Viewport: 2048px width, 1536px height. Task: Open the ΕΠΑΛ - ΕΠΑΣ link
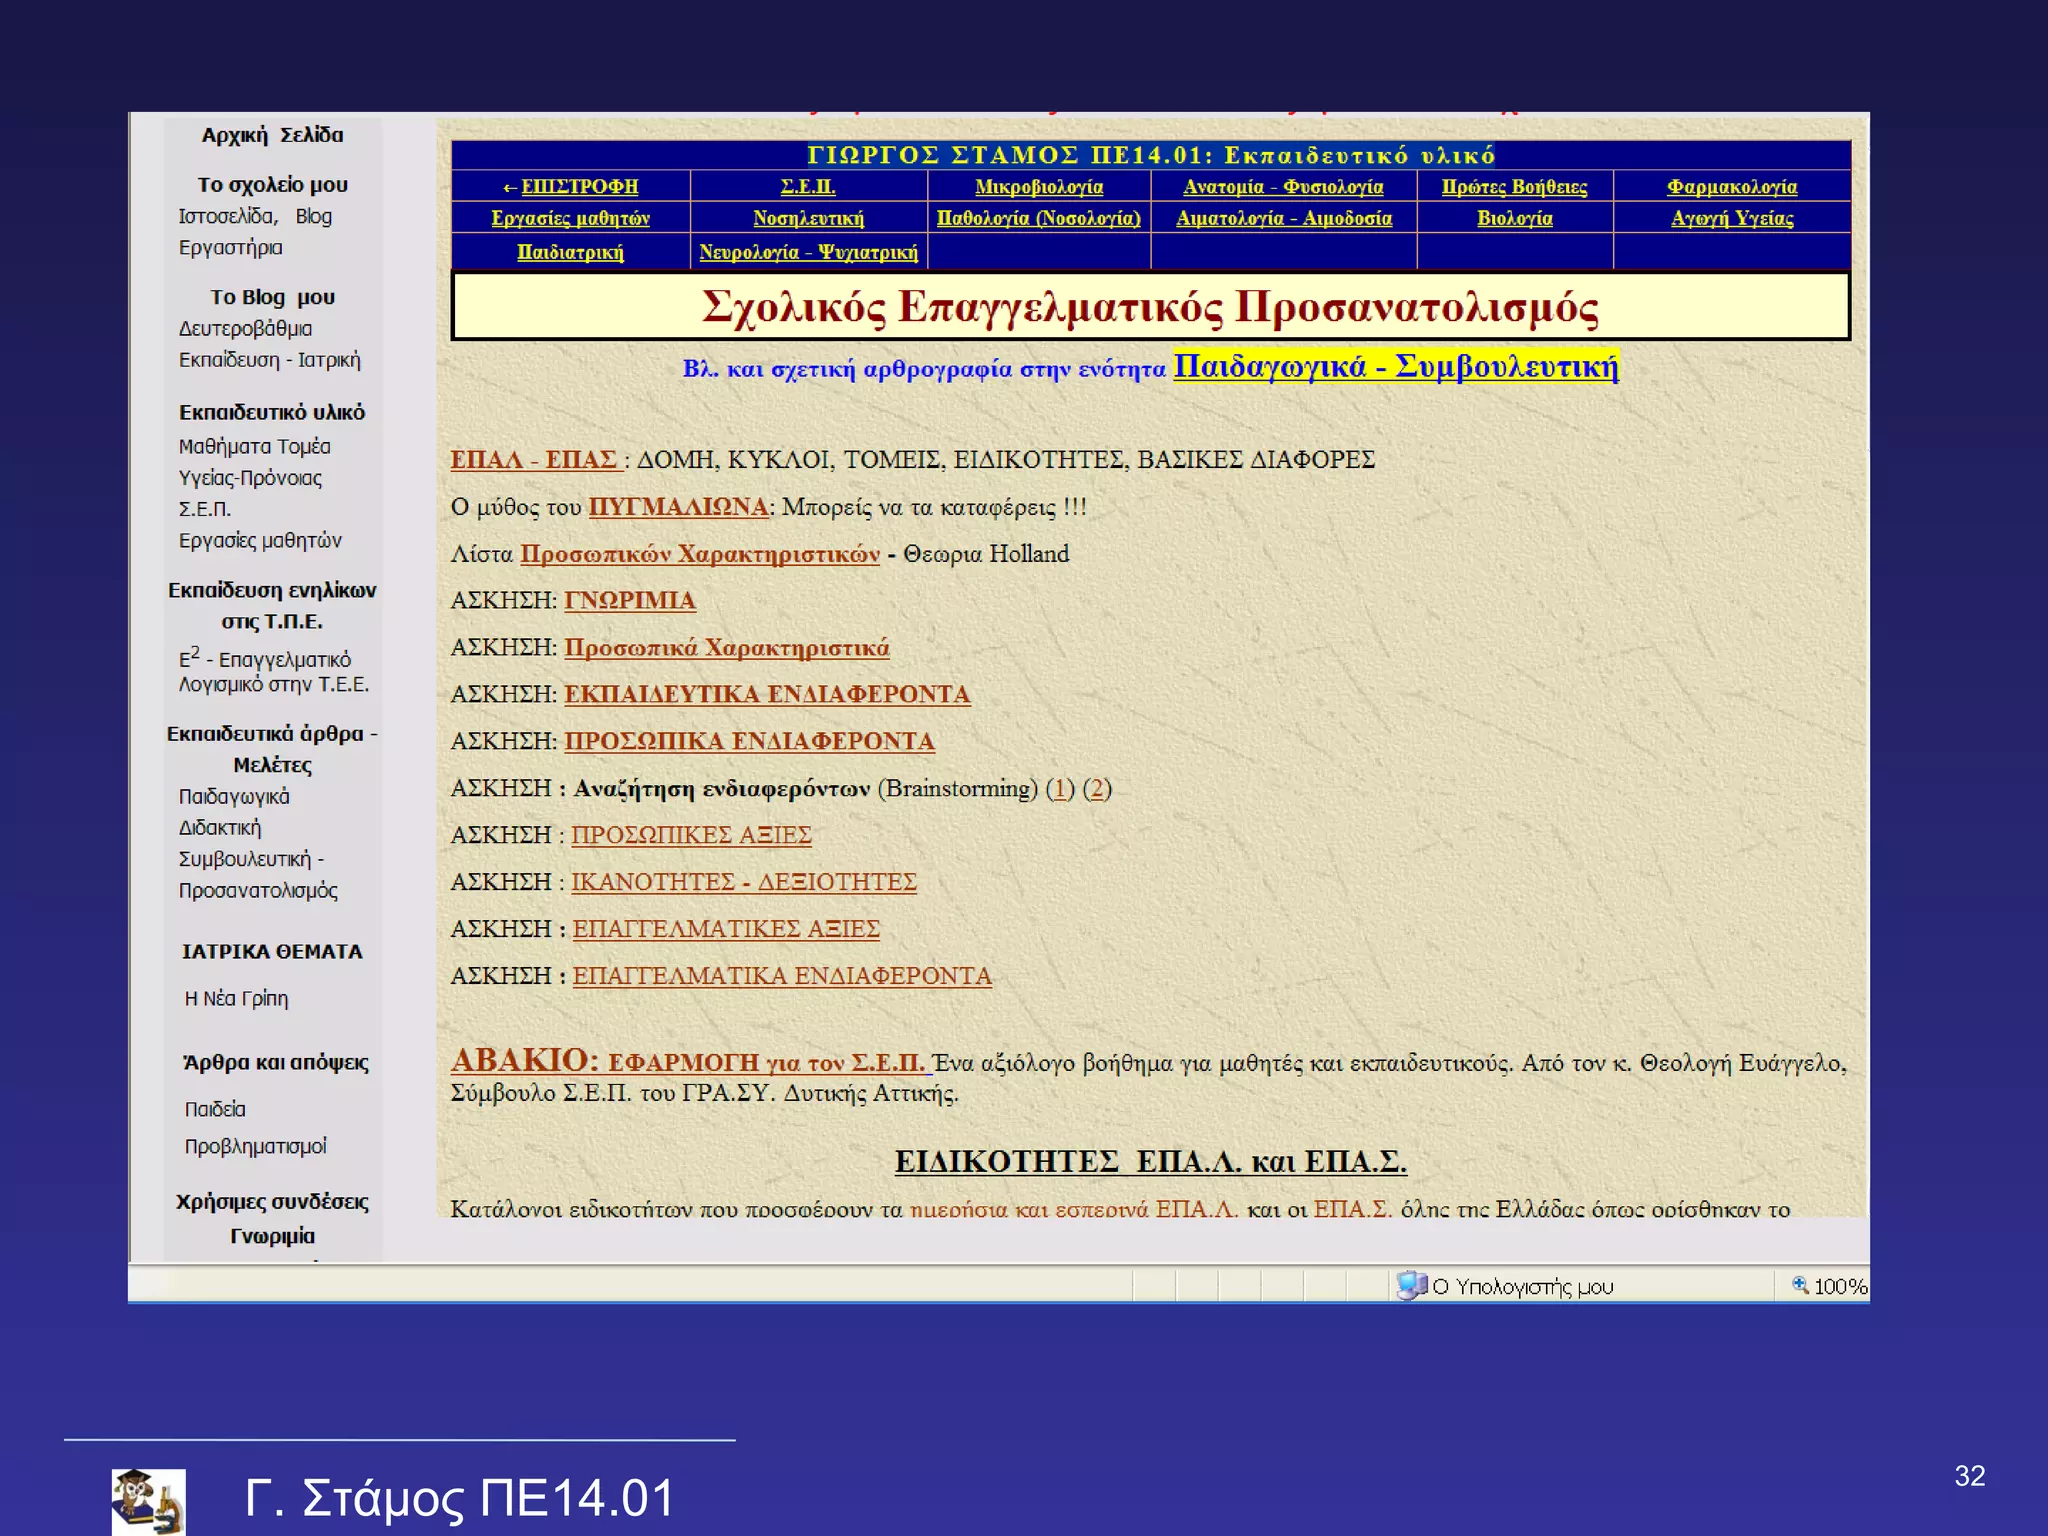pos(533,460)
